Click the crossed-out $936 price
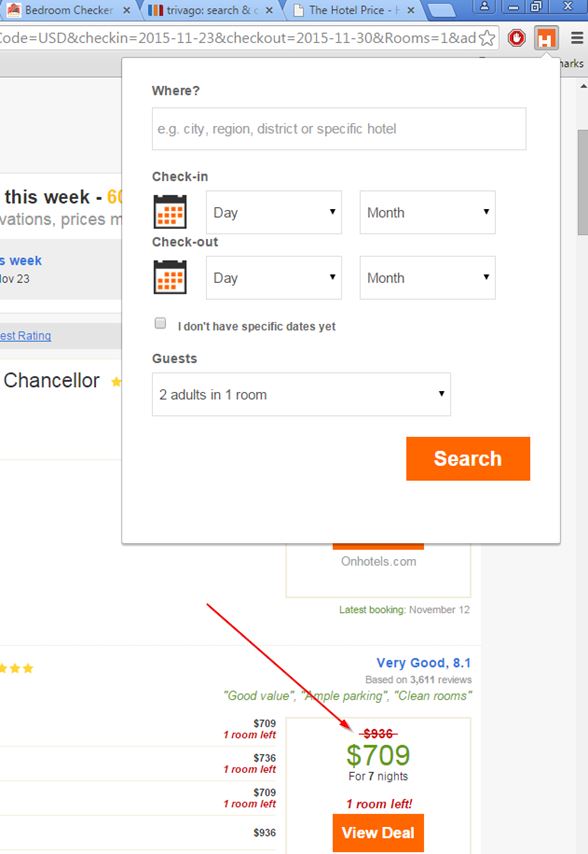Viewport: 588px width, 854px height. 378,734
